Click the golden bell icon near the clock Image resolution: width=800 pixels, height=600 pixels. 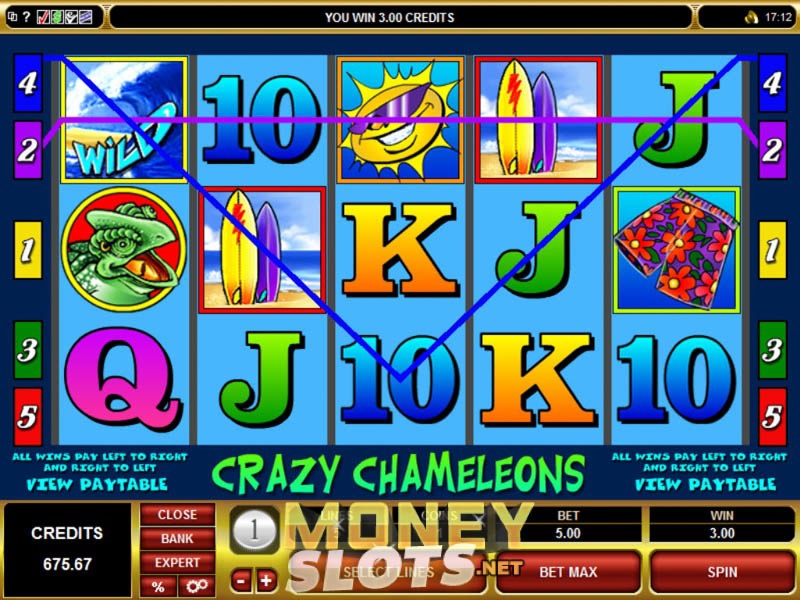[x=751, y=18]
